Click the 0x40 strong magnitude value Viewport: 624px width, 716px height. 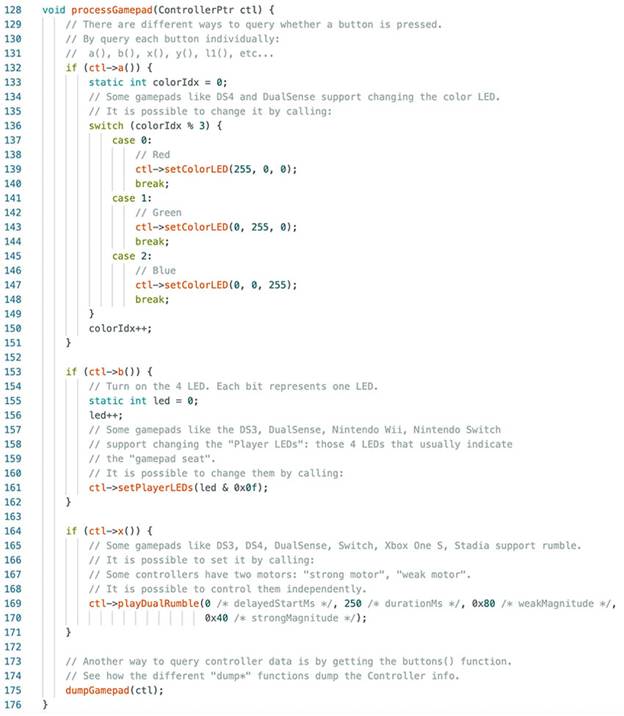216,618
